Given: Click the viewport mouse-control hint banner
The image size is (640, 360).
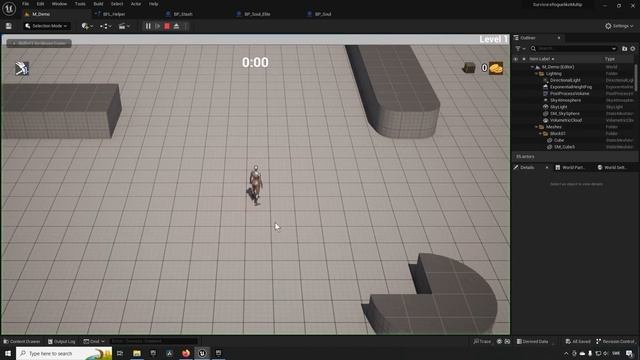Looking at the screenshot, I should point(39,43).
